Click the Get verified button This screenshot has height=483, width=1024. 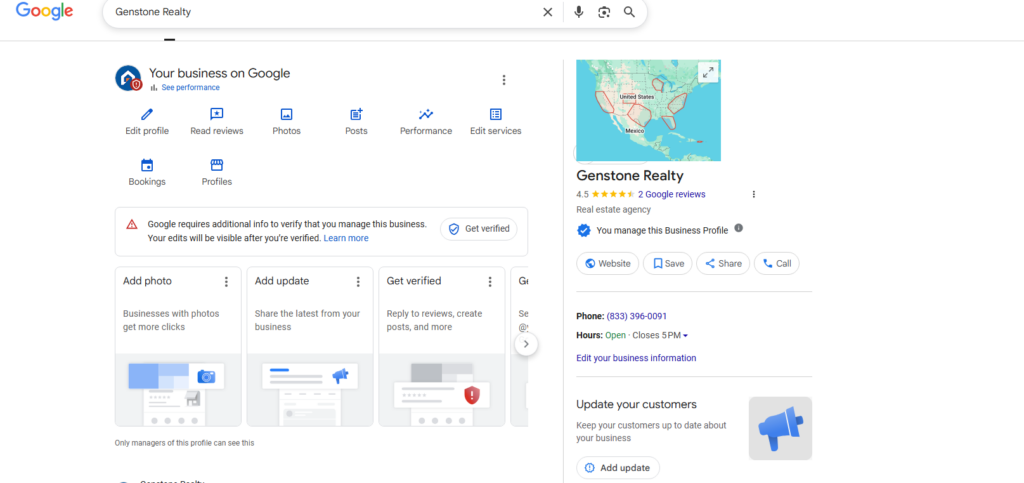click(479, 229)
